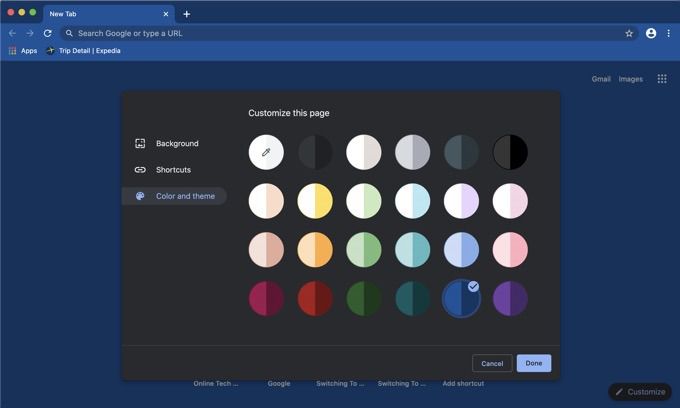Choose the dark grey theme swatch
The height and width of the screenshot is (408, 680).
click(x=315, y=152)
